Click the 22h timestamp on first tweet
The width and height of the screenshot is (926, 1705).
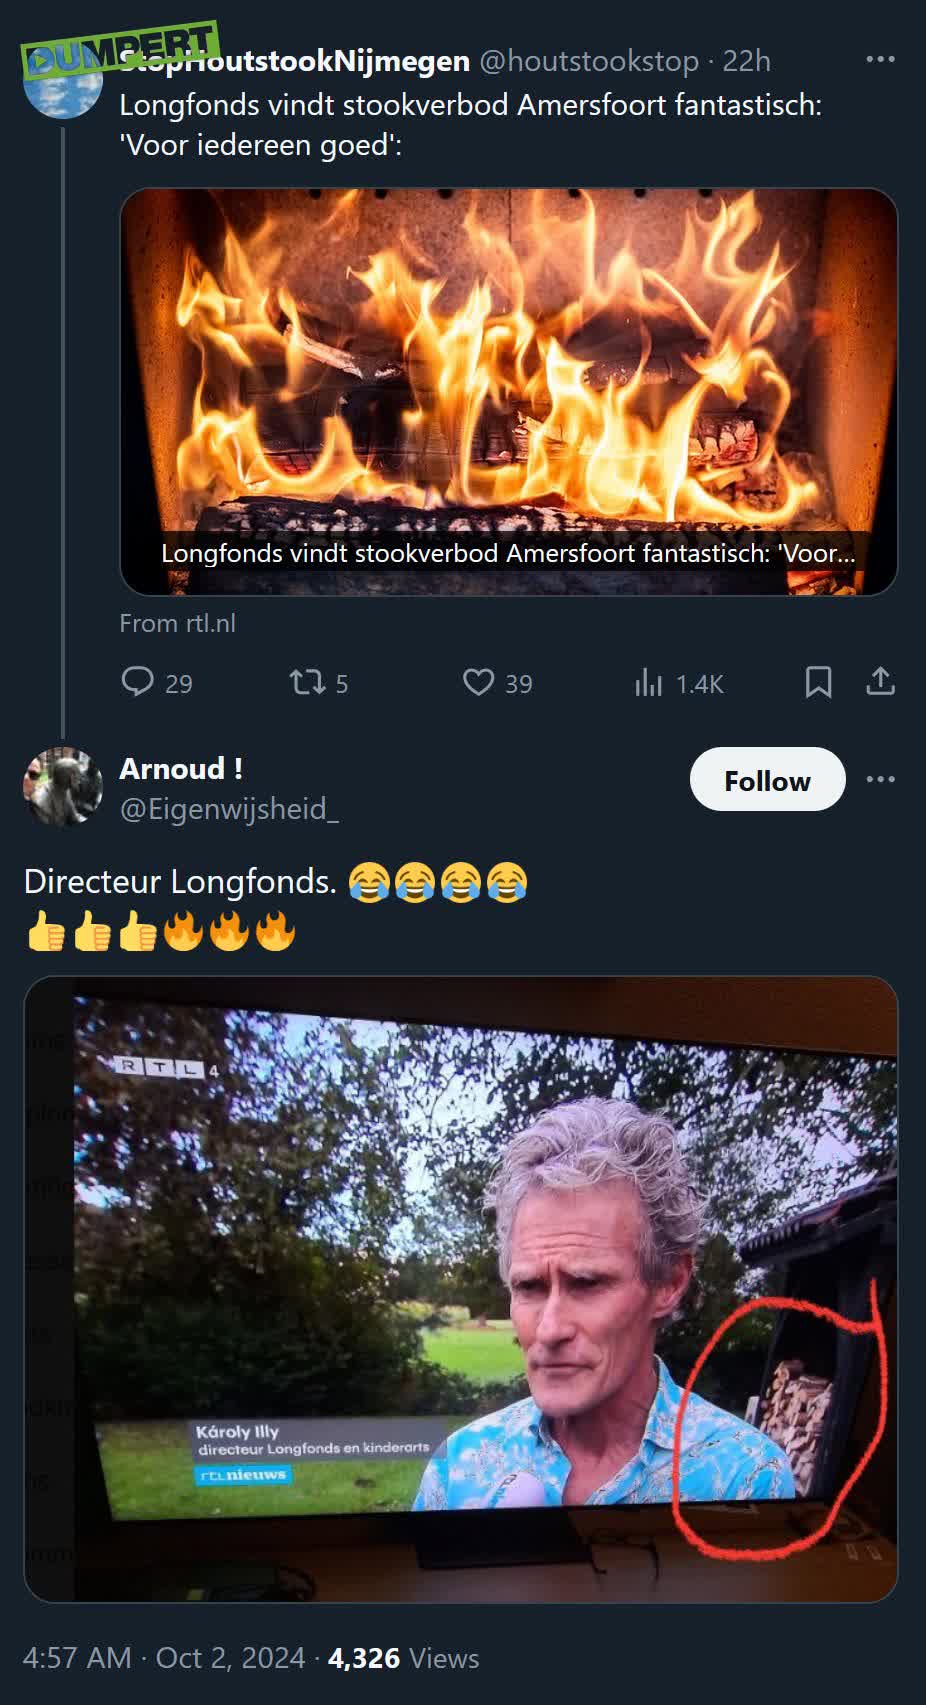(746, 61)
